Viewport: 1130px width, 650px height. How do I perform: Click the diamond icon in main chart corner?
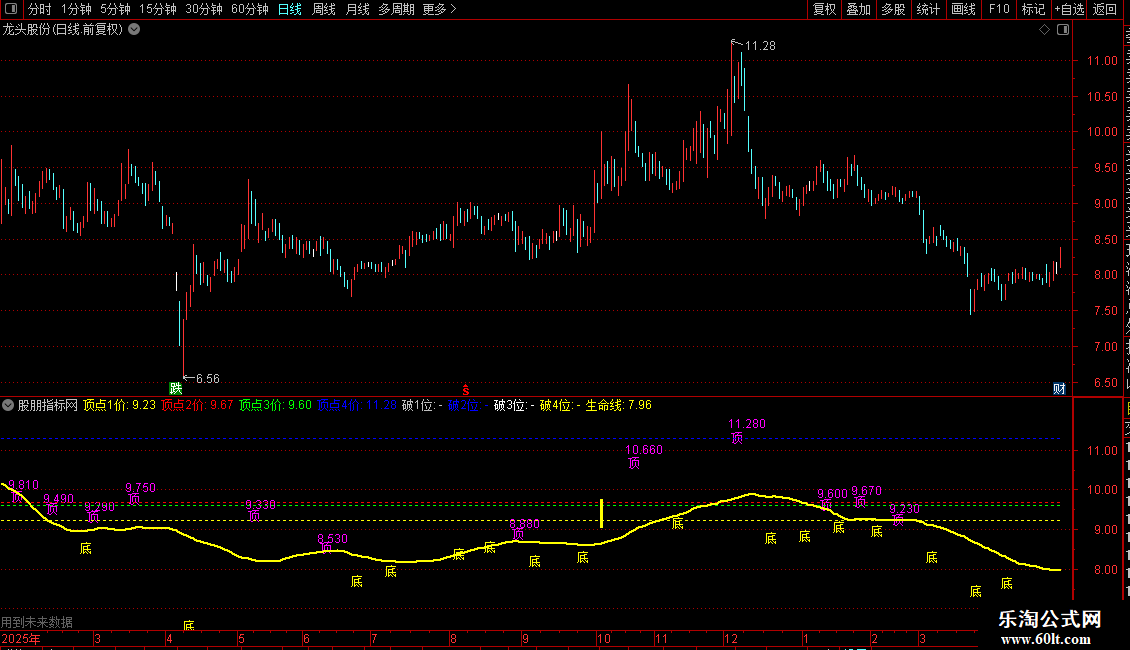pyautogui.click(x=1044, y=30)
